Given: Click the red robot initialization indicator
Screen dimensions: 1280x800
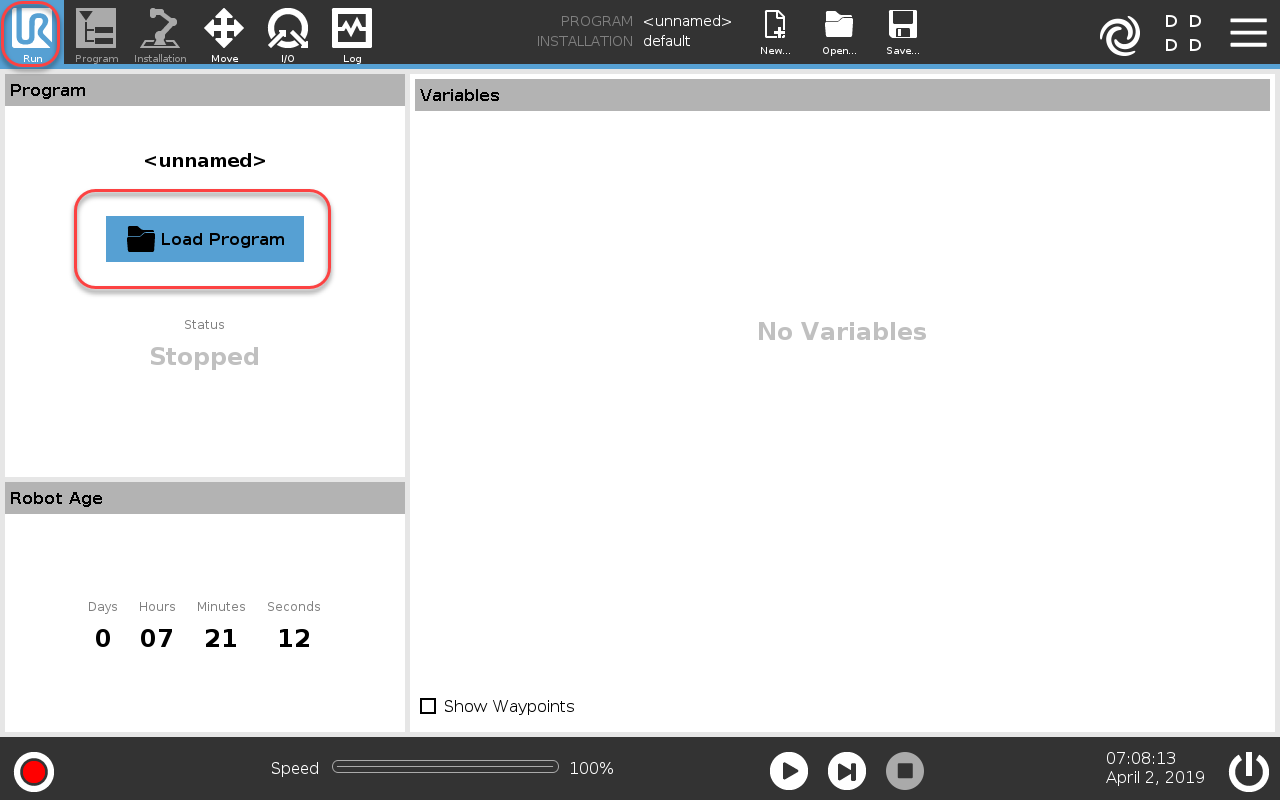Looking at the screenshot, I should 33,771.
